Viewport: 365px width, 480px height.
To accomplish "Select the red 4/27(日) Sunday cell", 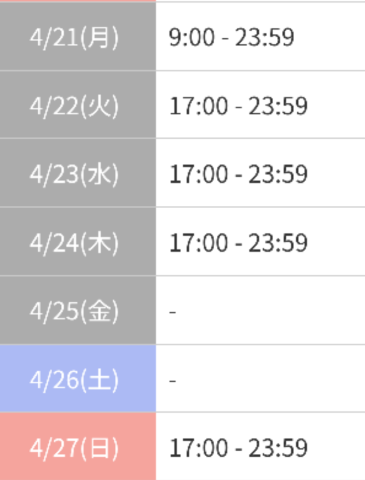I will tap(78, 447).
